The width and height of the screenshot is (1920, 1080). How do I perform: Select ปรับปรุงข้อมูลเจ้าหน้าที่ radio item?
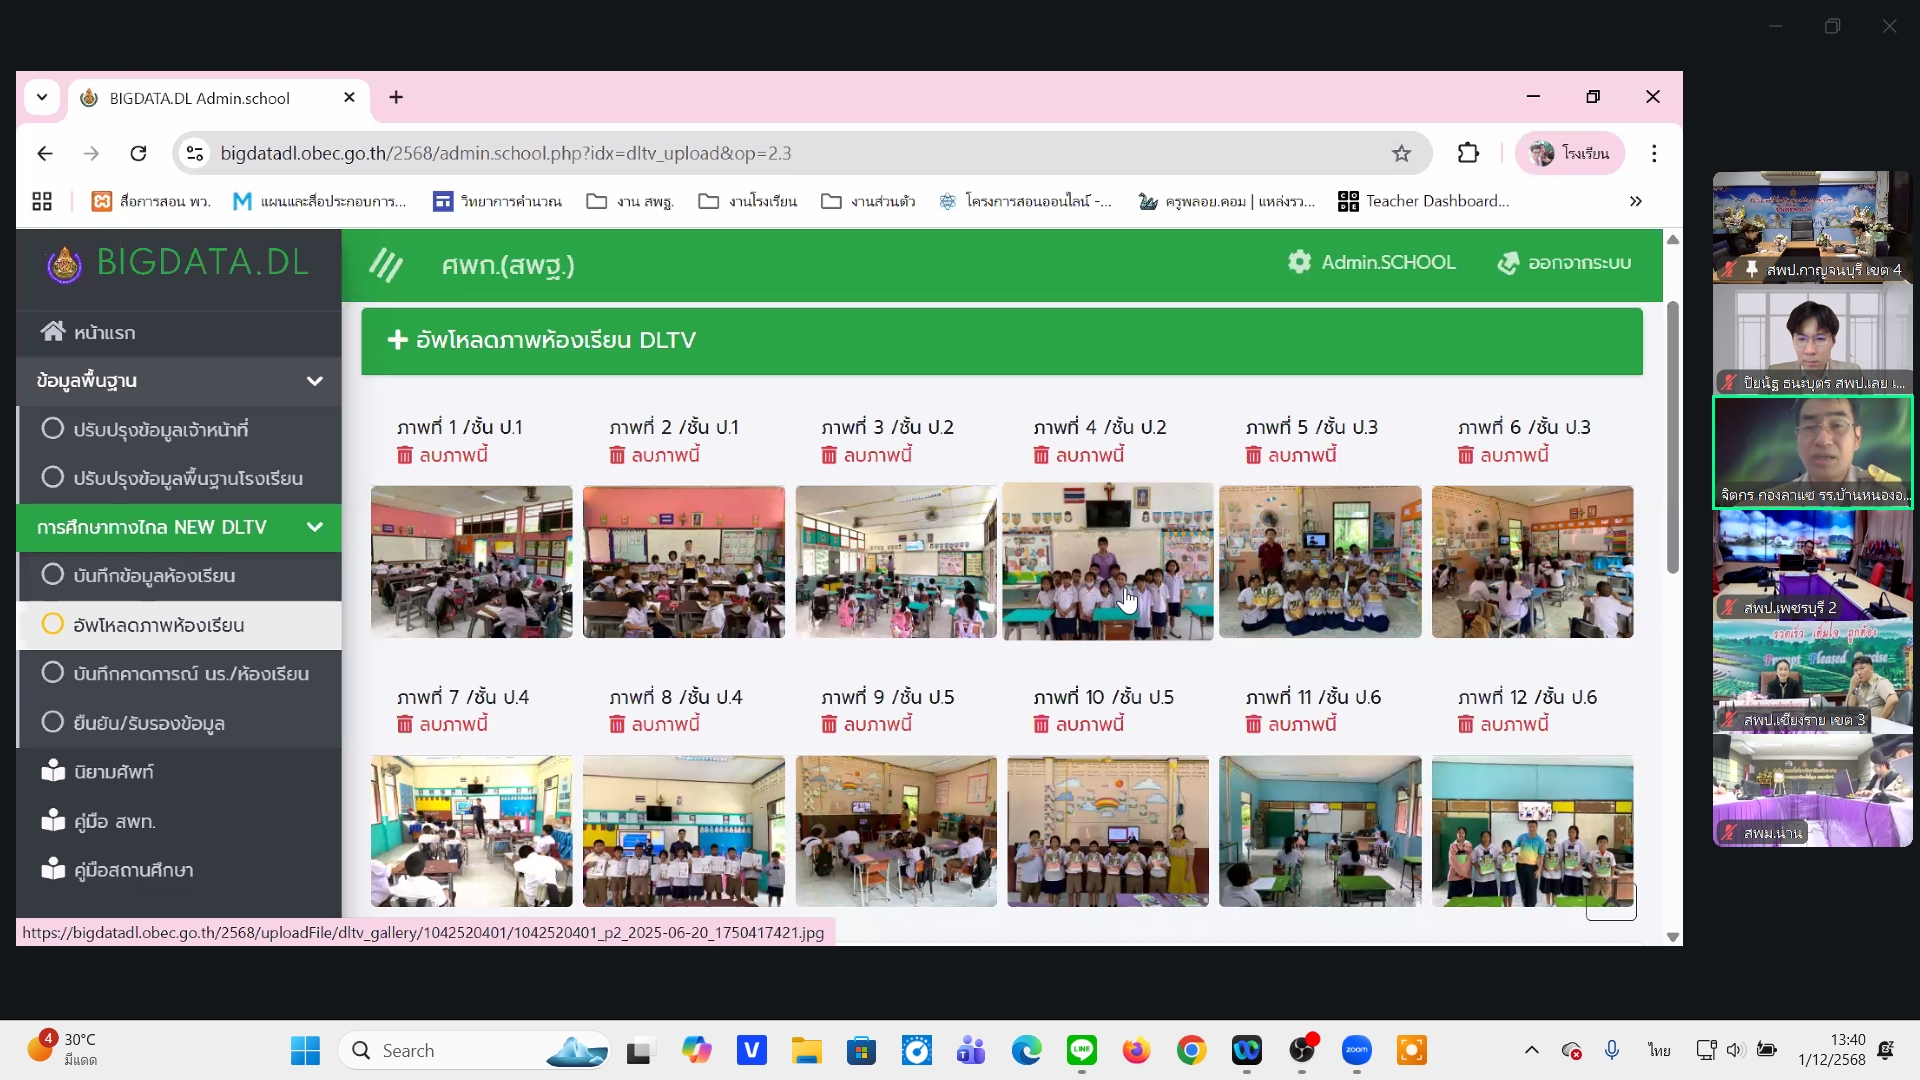[53, 429]
